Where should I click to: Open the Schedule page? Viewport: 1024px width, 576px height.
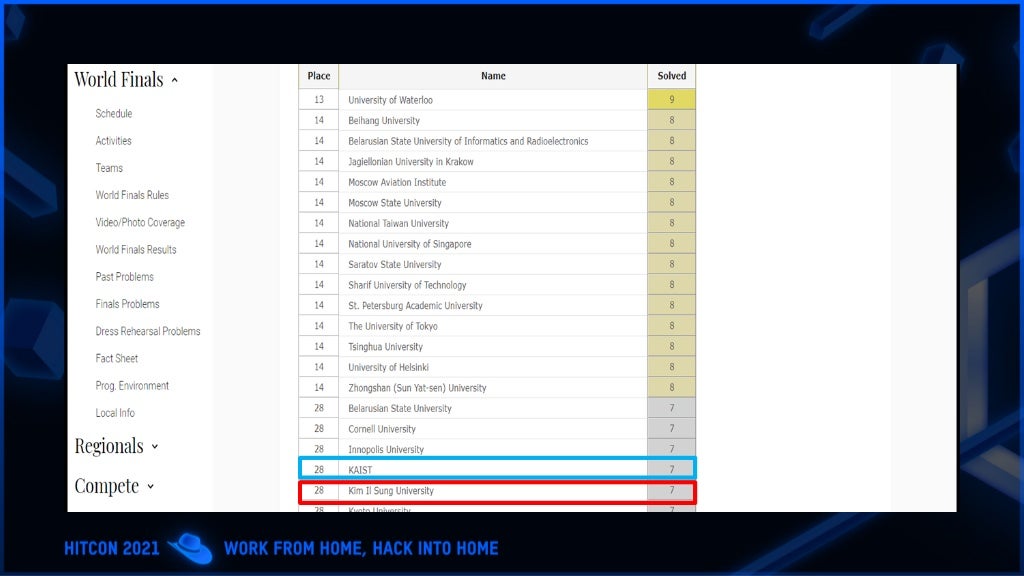pyautogui.click(x=114, y=114)
